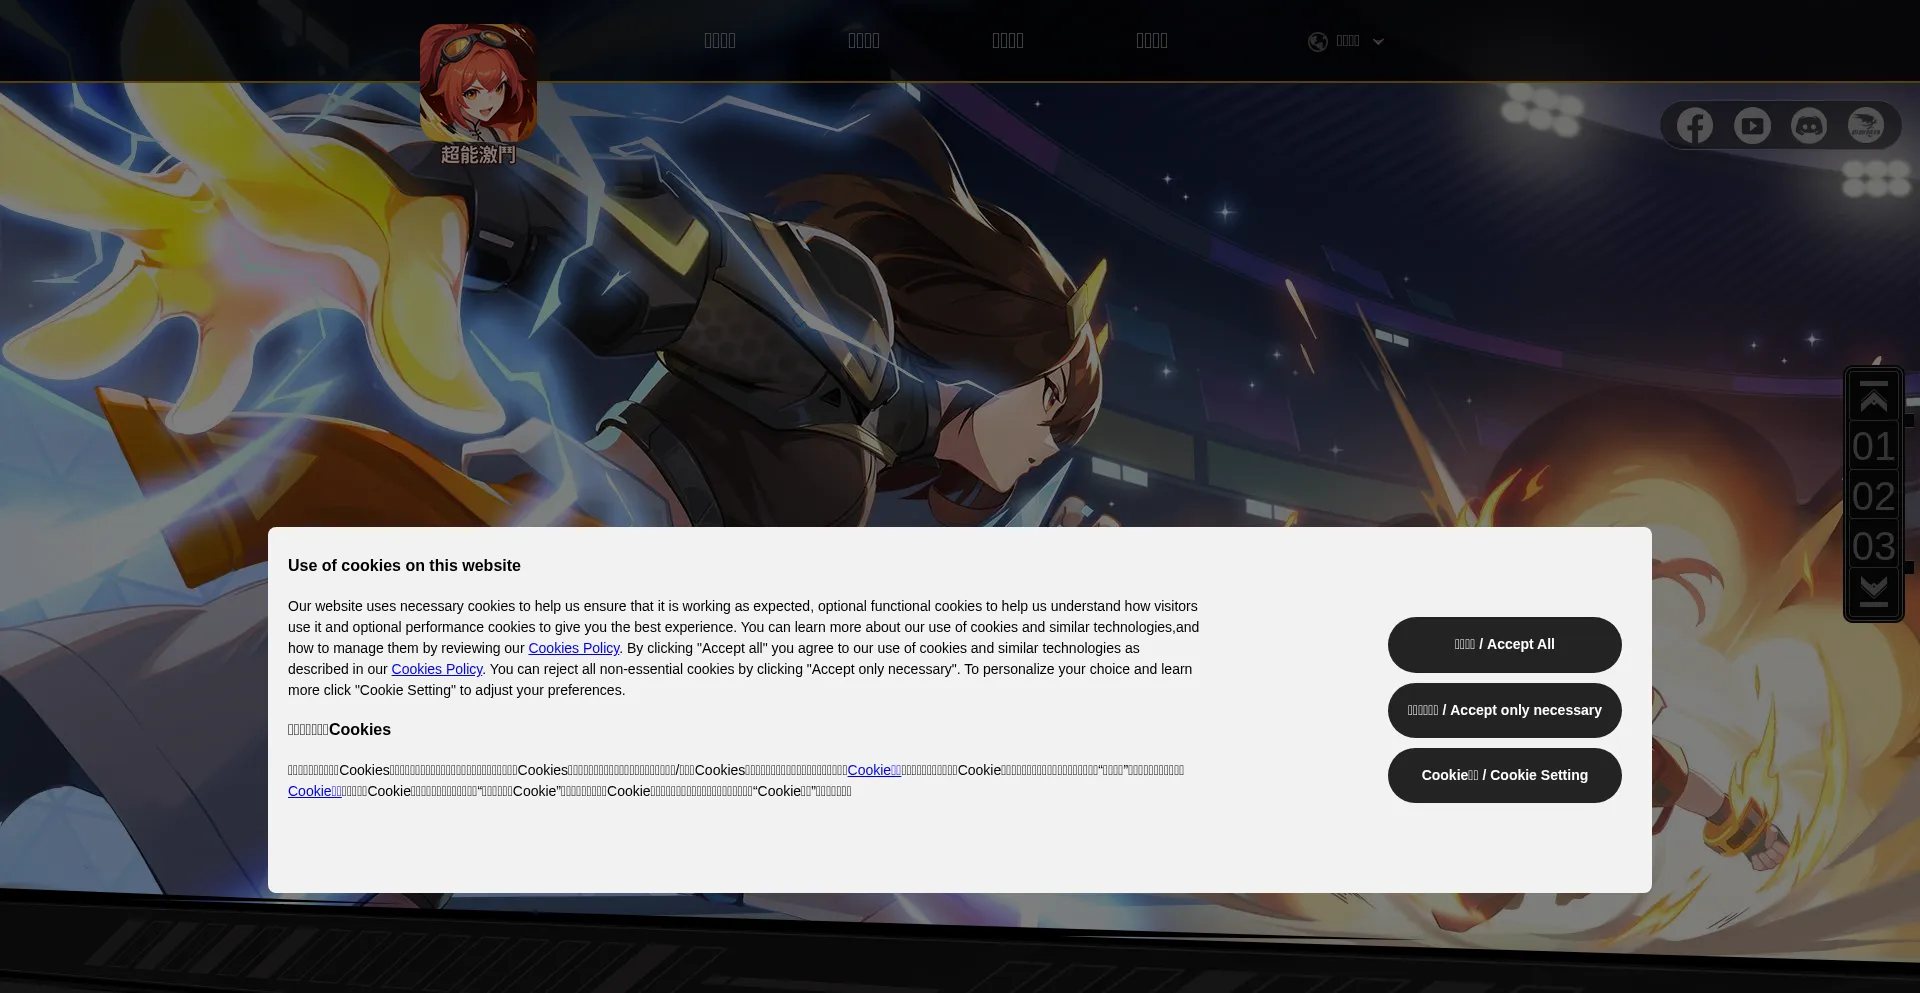Go to section 02 in side navigator
The image size is (1920, 993).
pos(1874,496)
